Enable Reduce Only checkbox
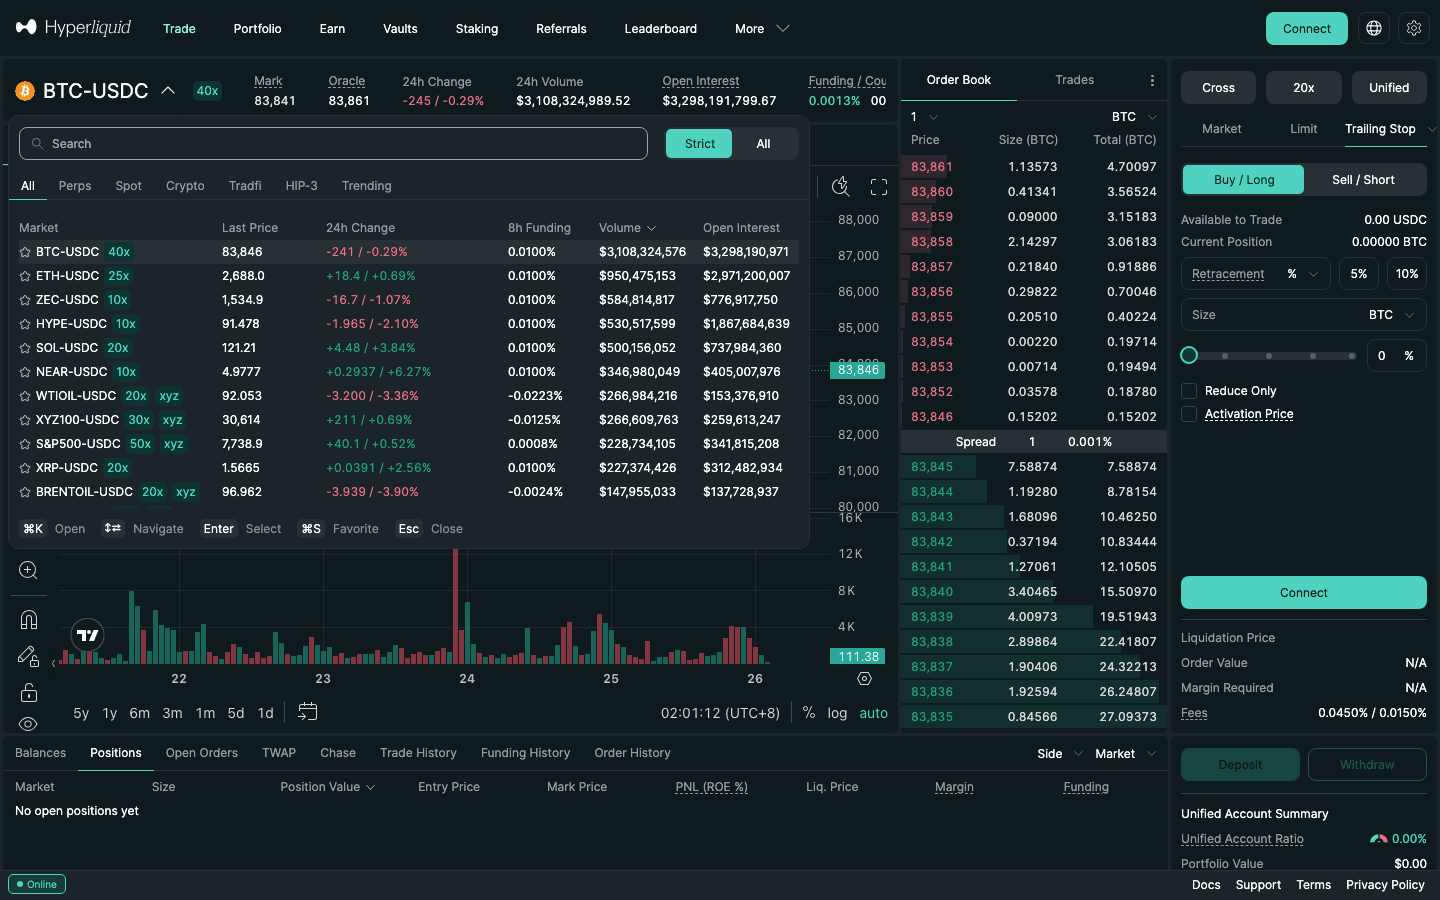 coord(1189,391)
